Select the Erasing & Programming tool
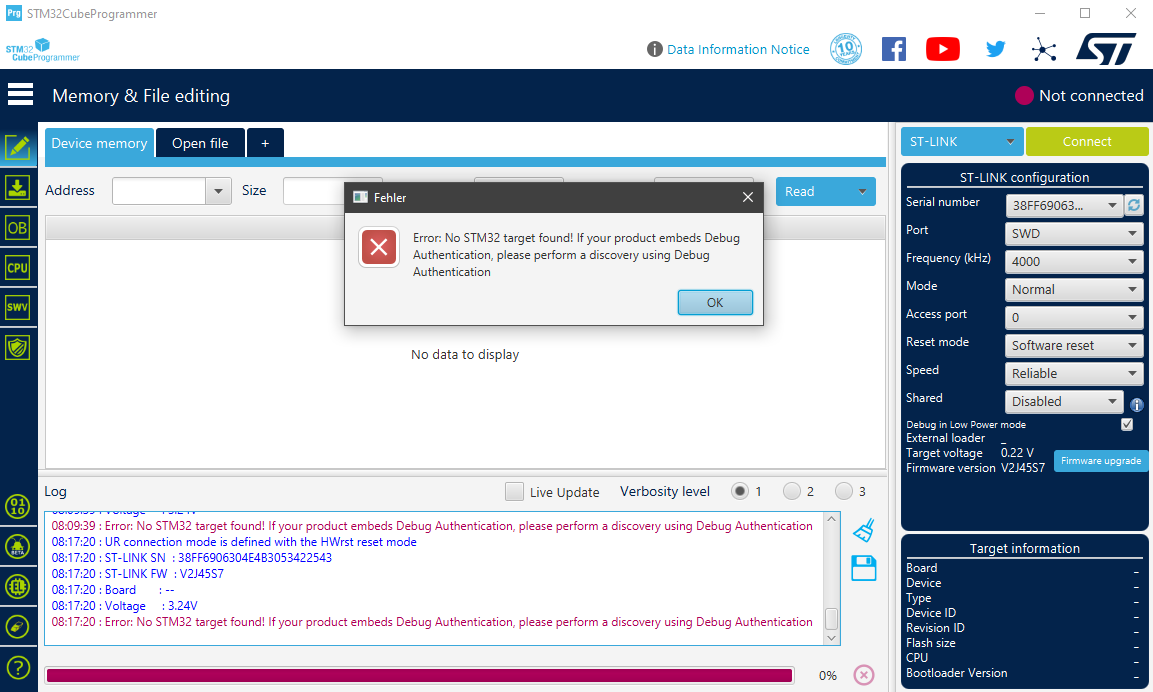The width and height of the screenshot is (1153, 692). click(18, 187)
